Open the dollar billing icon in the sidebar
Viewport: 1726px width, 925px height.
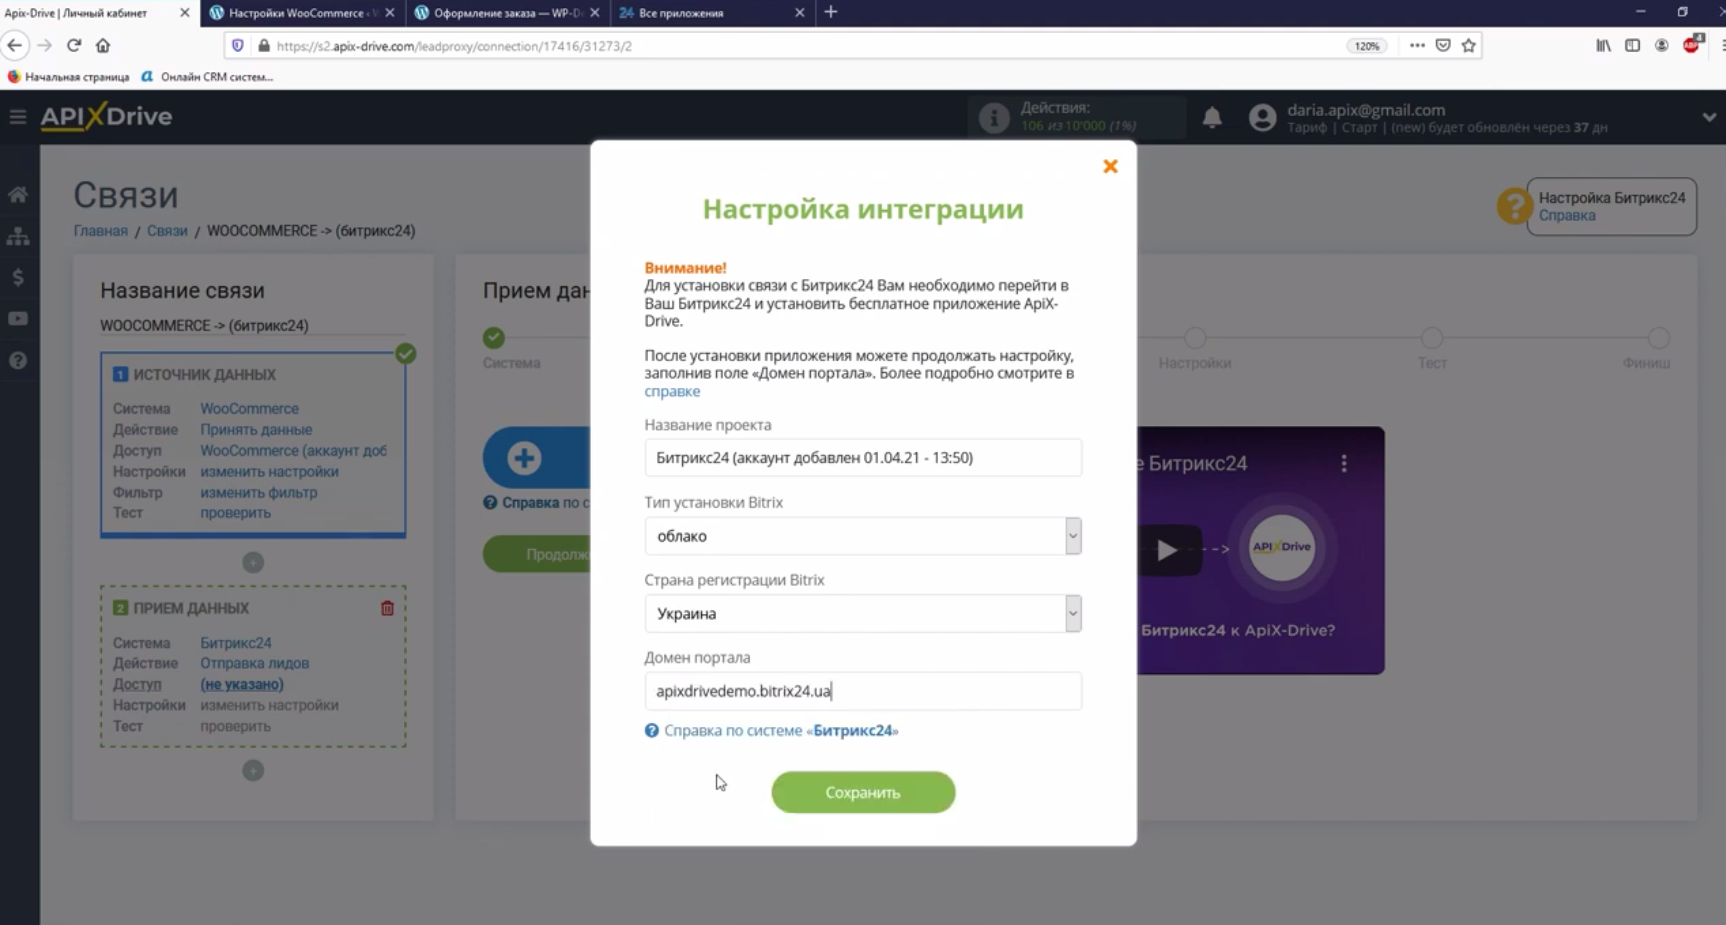pos(18,278)
